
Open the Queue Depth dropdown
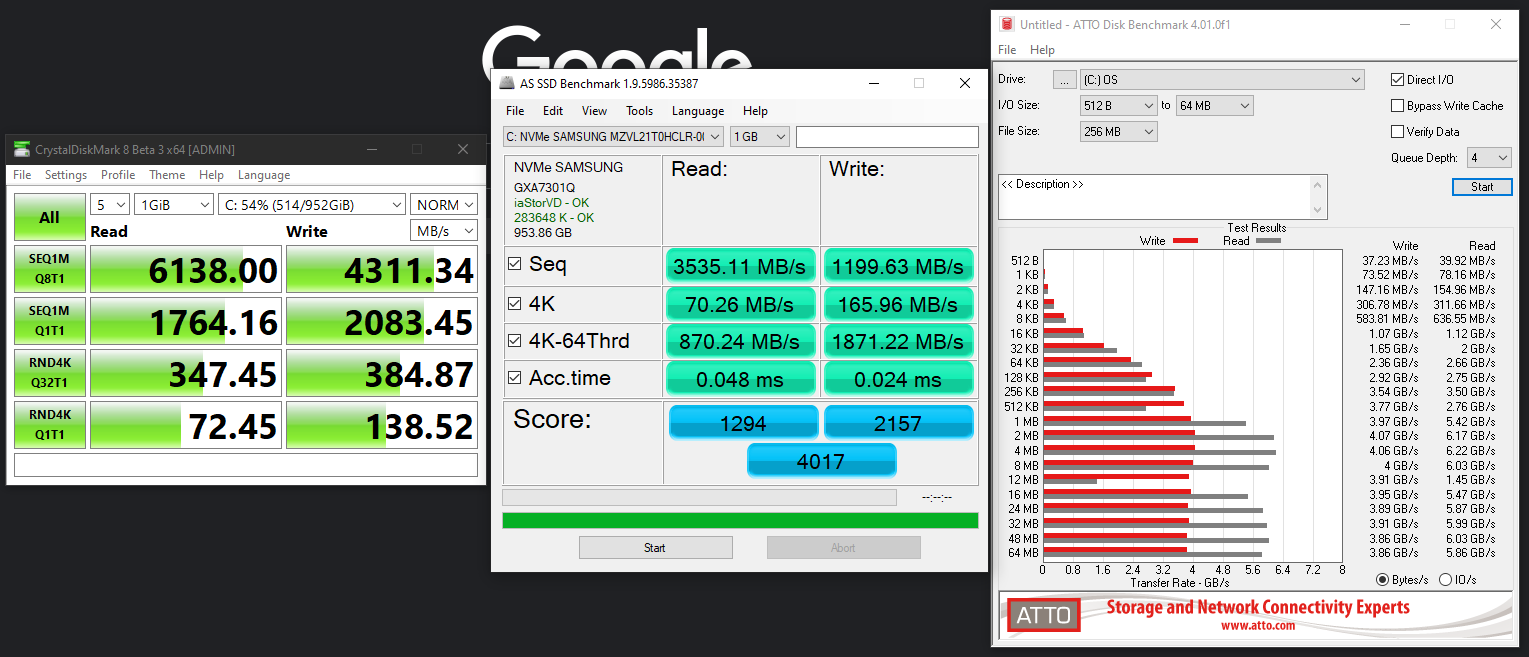[1489, 158]
